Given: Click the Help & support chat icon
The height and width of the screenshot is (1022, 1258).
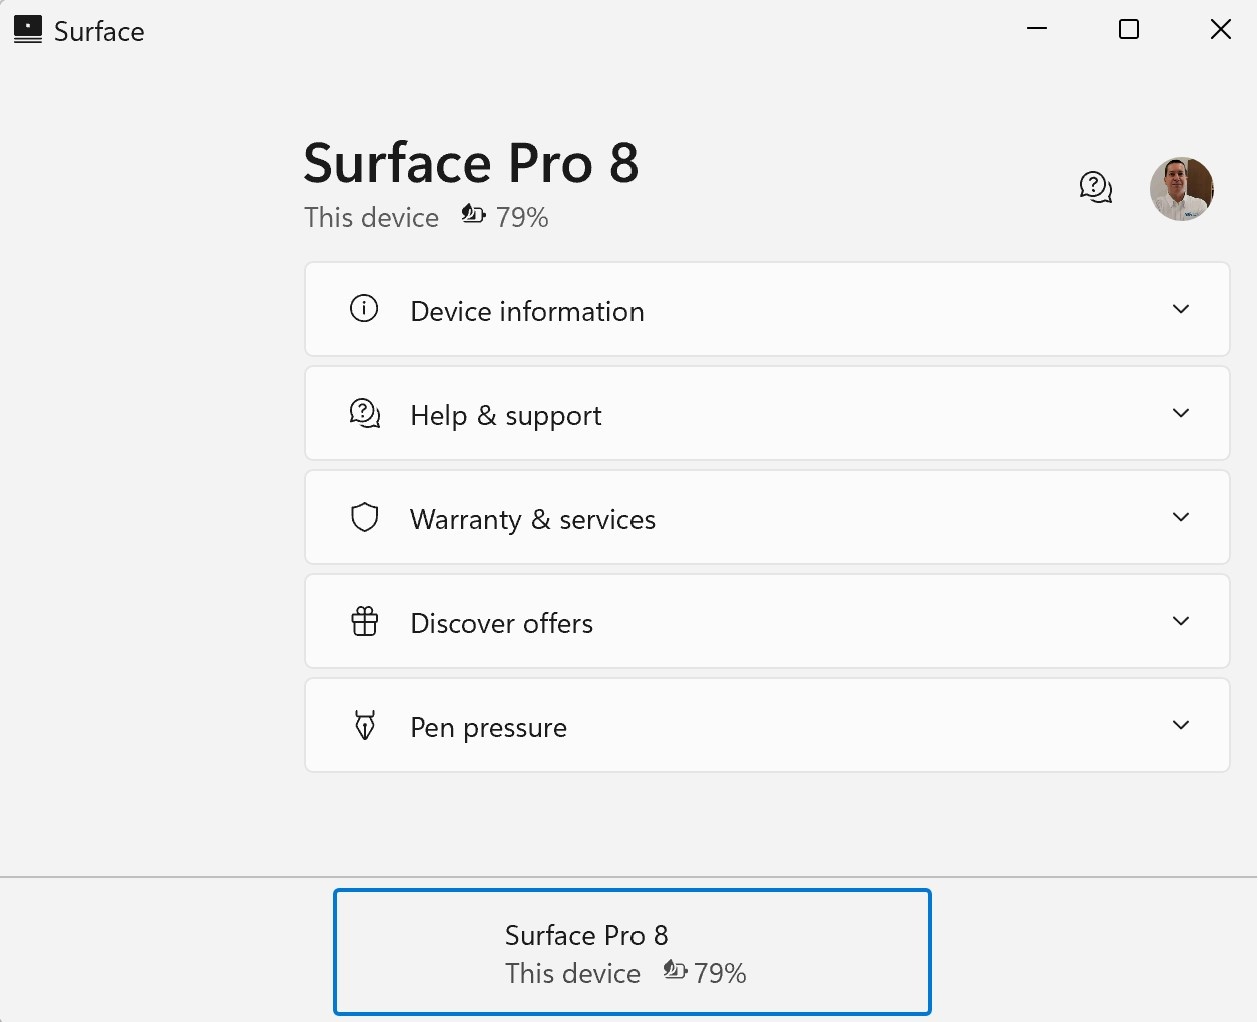Looking at the screenshot, I should coord(365,413).
